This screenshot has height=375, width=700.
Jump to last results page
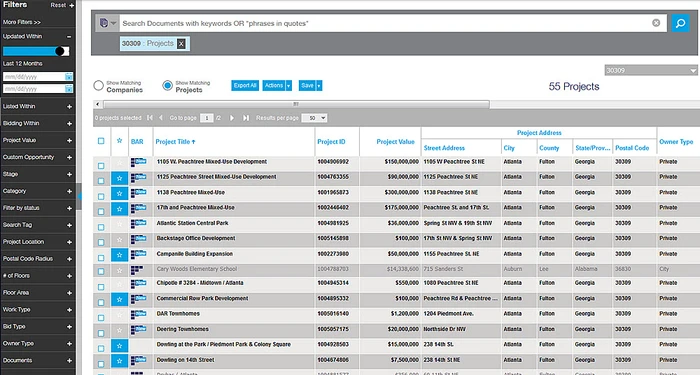[x=246, y=118]
